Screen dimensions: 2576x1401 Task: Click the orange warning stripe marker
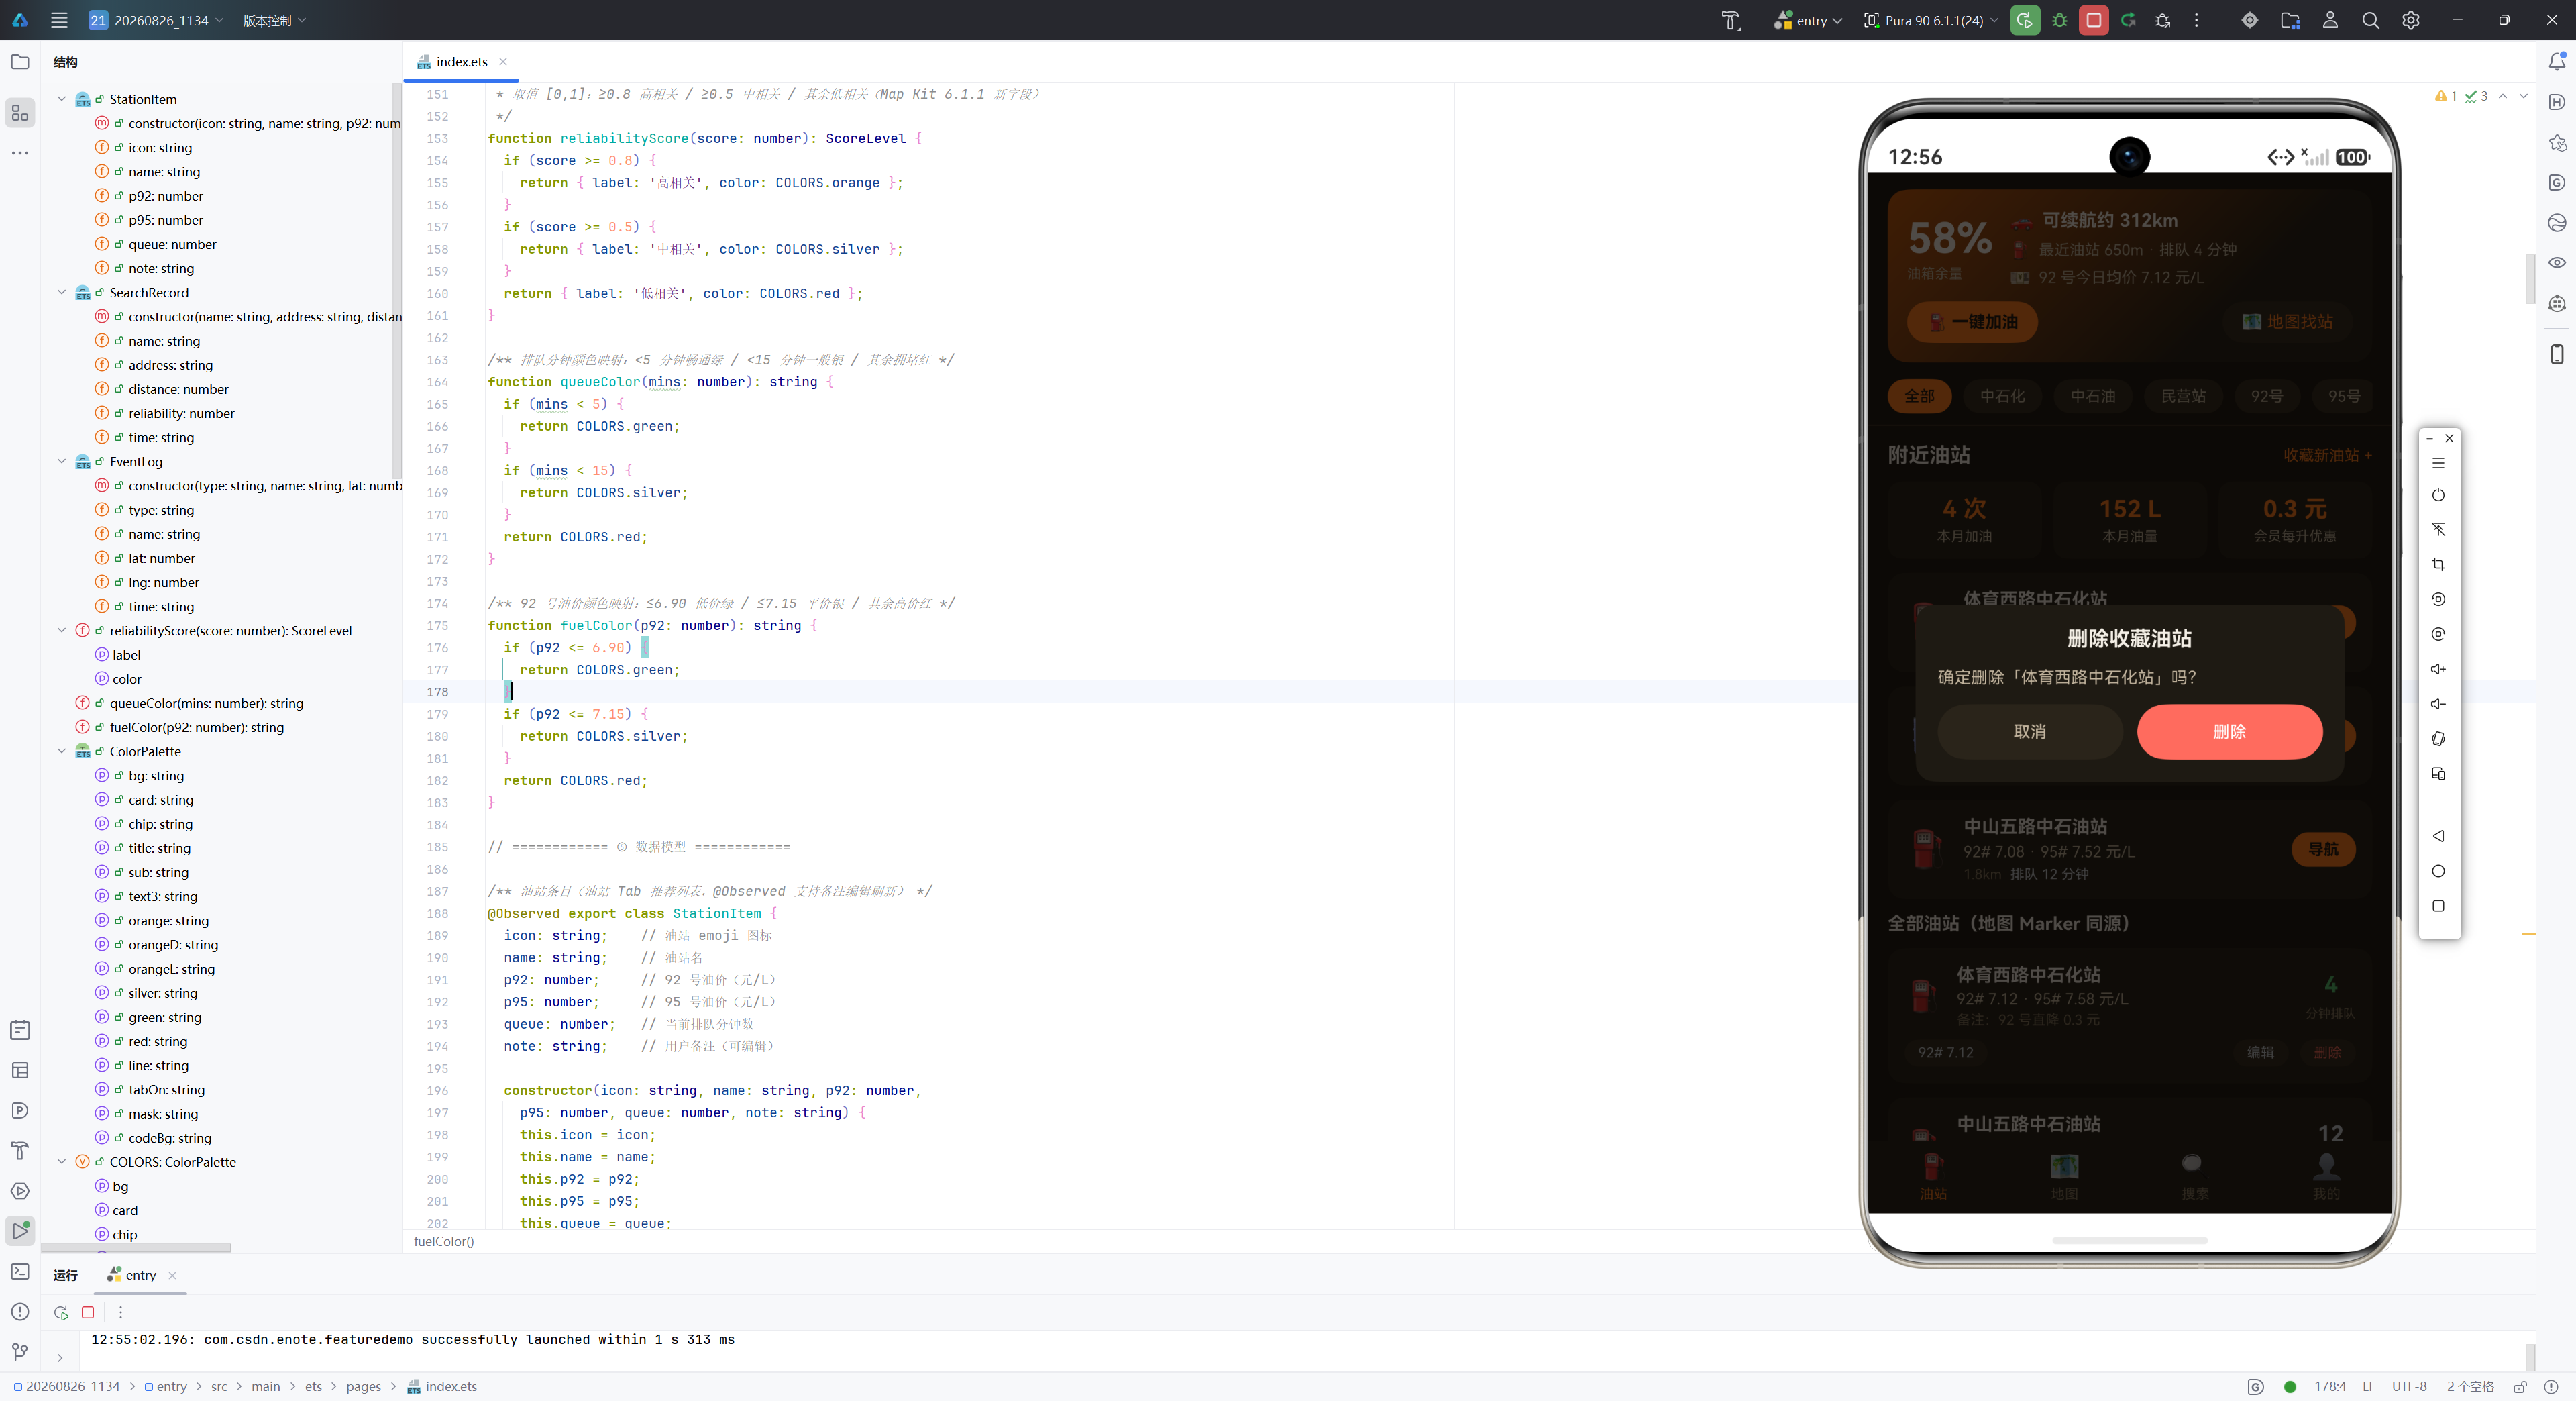[x=2528, y=934]
